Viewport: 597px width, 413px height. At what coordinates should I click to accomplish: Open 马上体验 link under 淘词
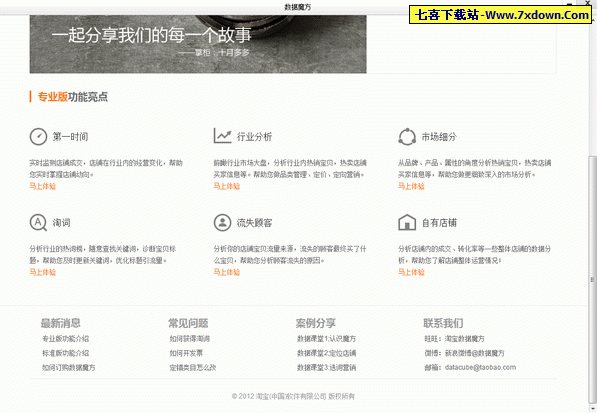[43, 272]
